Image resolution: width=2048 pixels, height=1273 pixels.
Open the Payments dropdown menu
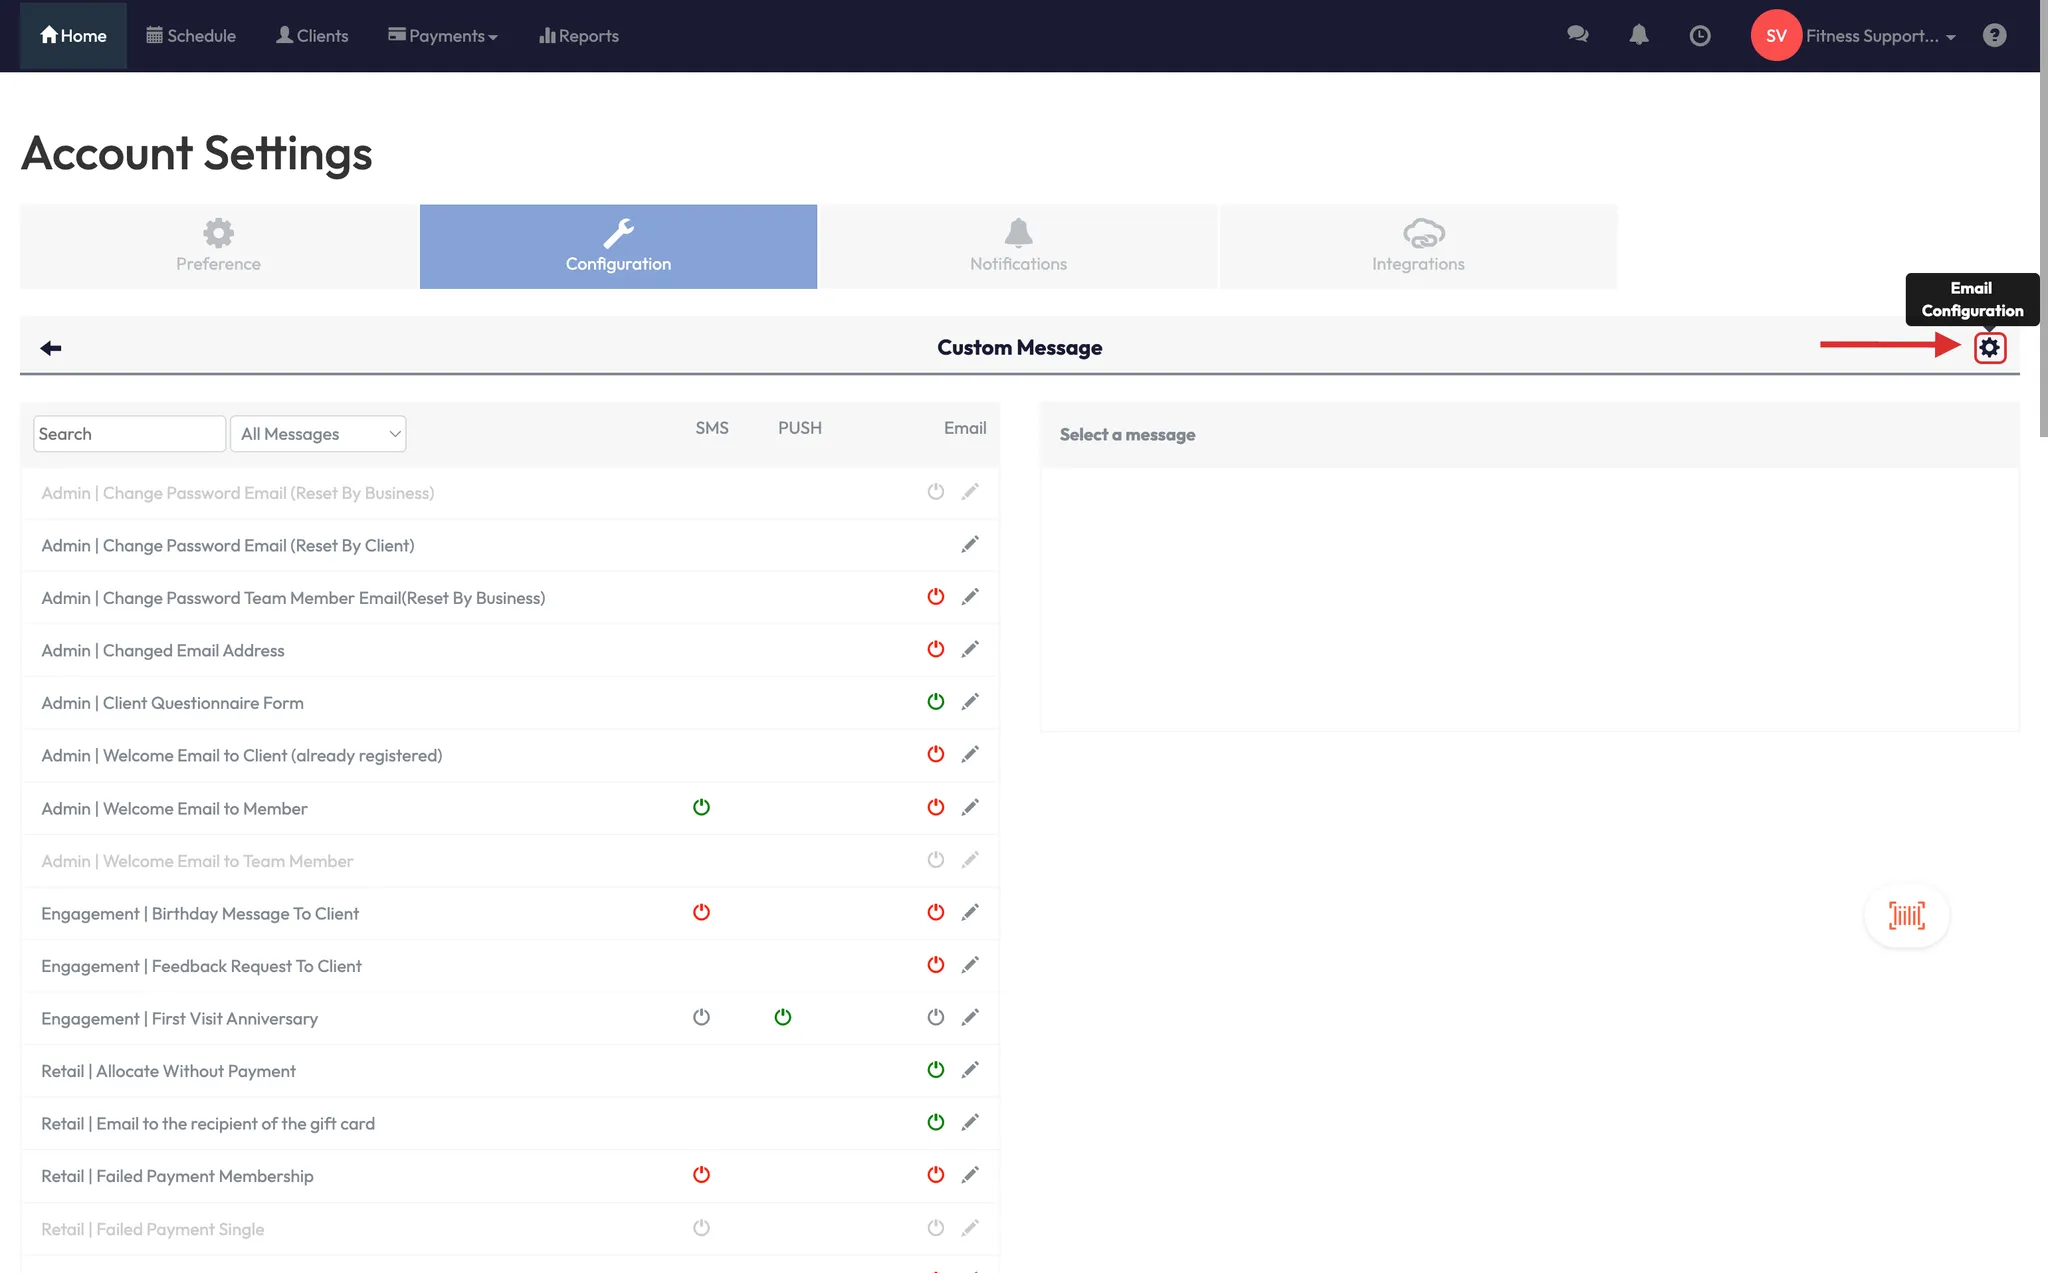pyautogui.click(x=443, y=36)
